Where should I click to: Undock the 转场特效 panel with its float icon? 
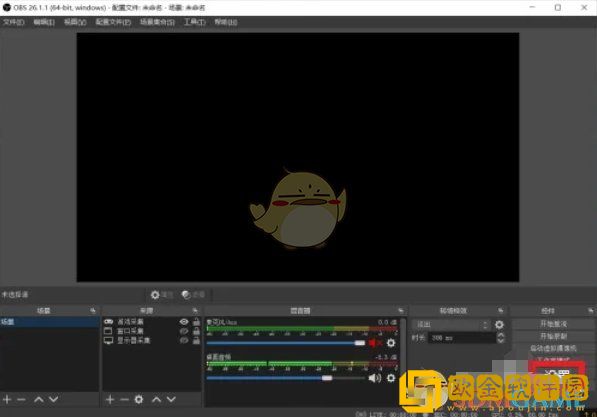point(500,311)
